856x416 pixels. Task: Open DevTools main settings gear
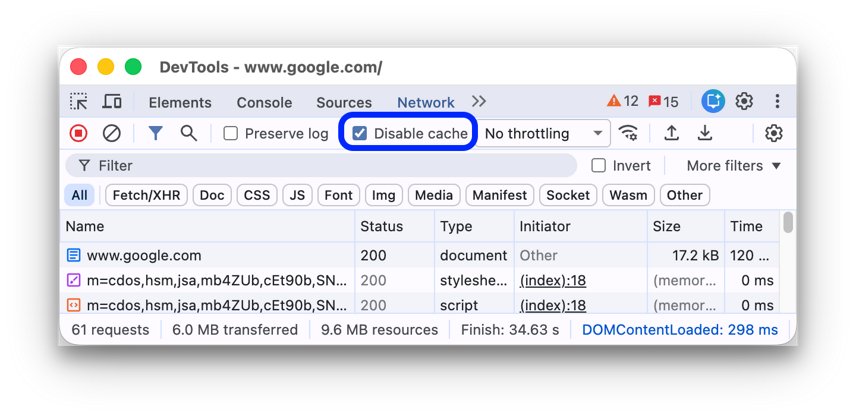tap(744, 102)
